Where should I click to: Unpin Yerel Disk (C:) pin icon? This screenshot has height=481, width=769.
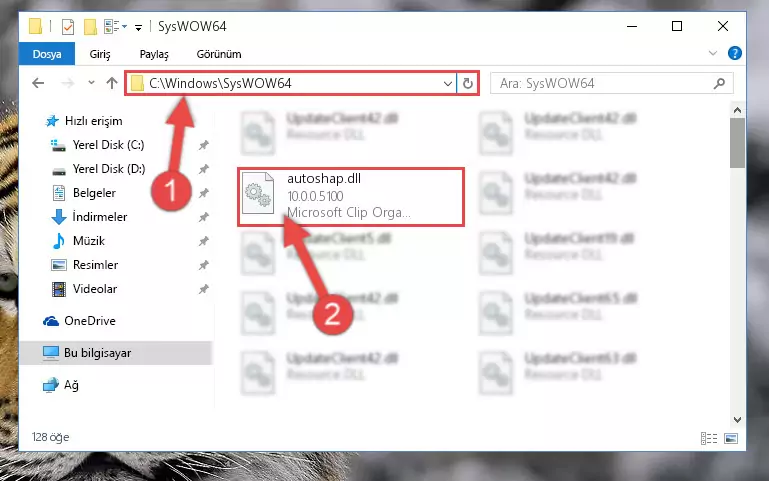coord(204,145)
